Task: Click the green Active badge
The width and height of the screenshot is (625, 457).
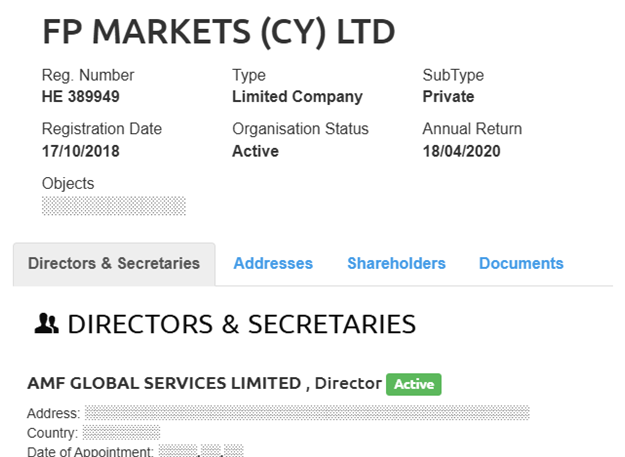Action: pyautogui.click(x=414, y=384)
